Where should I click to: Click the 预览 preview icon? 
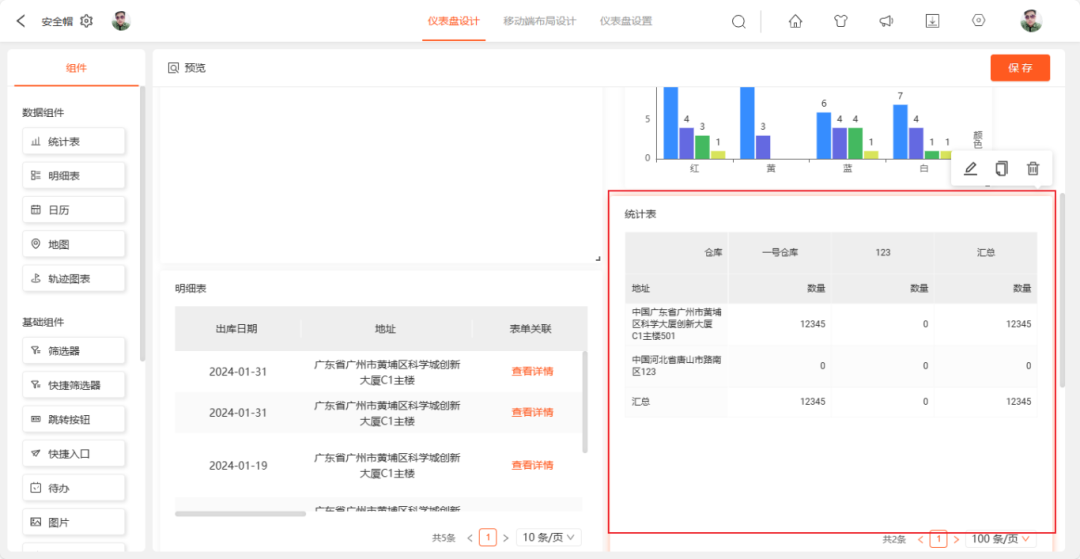coord(174,68)
